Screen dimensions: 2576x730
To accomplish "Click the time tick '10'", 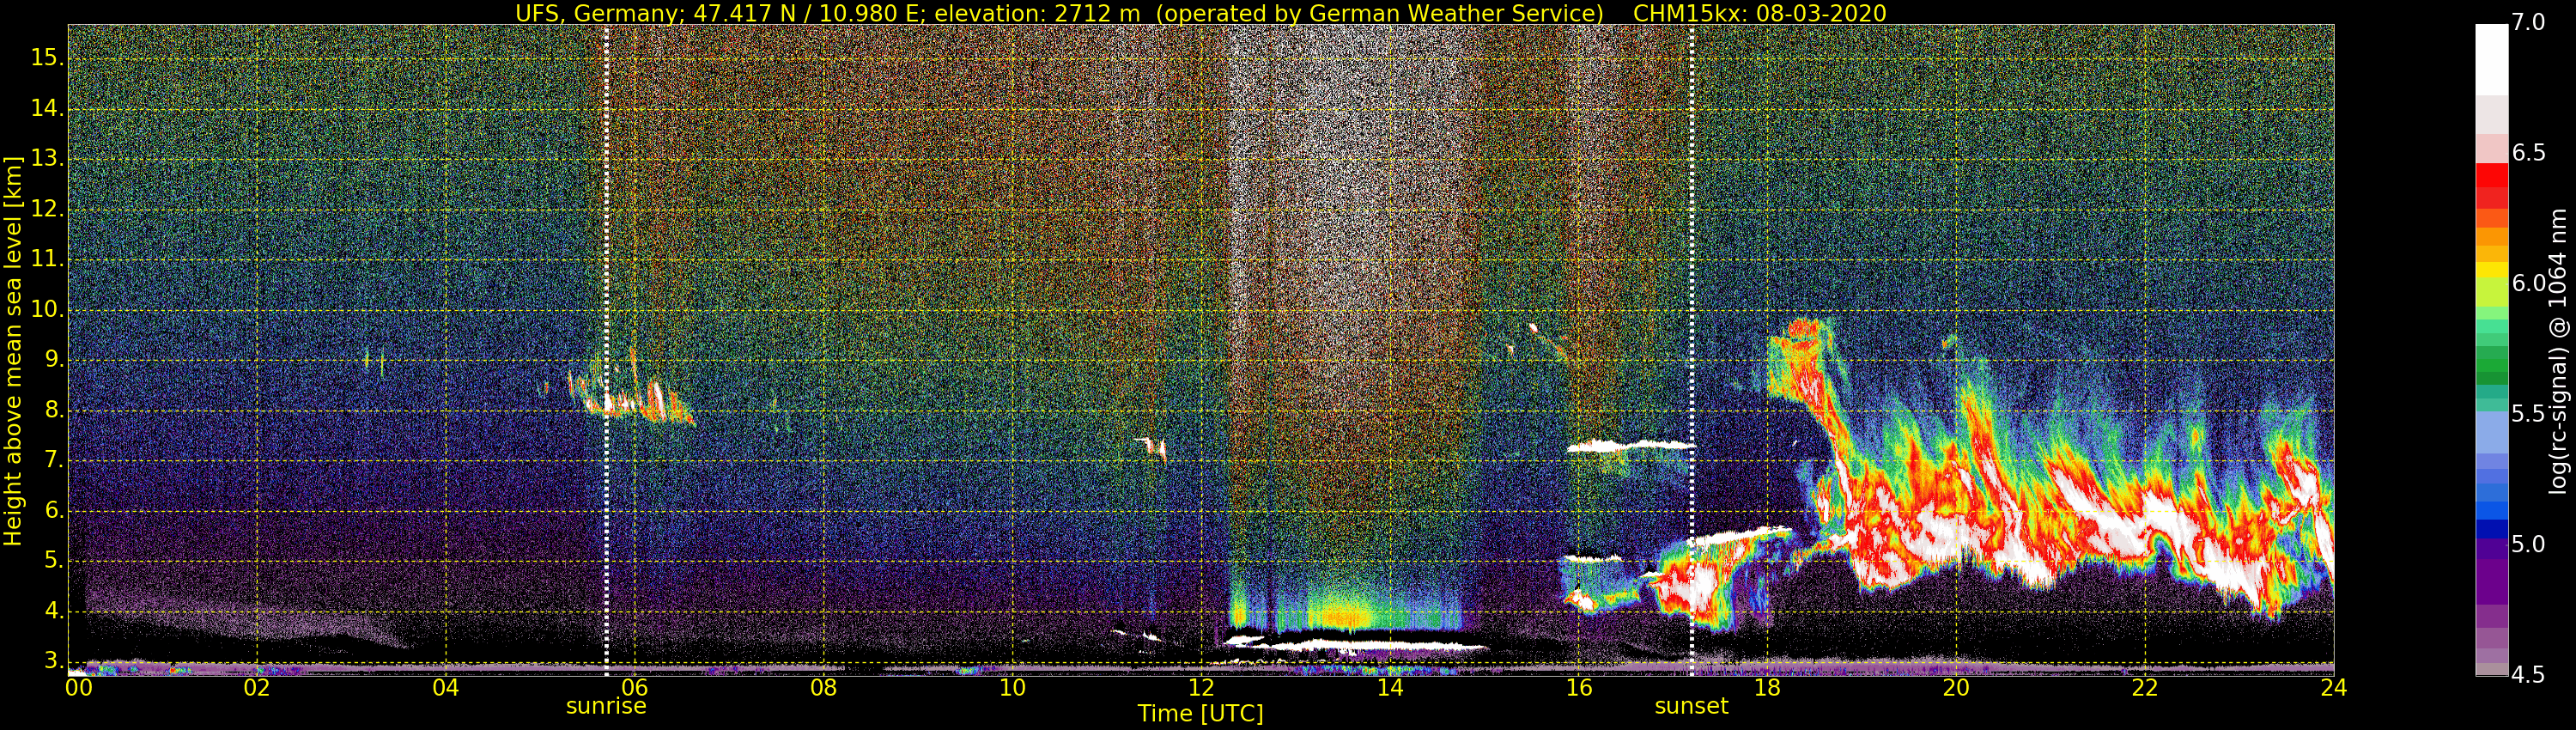I will click(x=1012, y=688).
